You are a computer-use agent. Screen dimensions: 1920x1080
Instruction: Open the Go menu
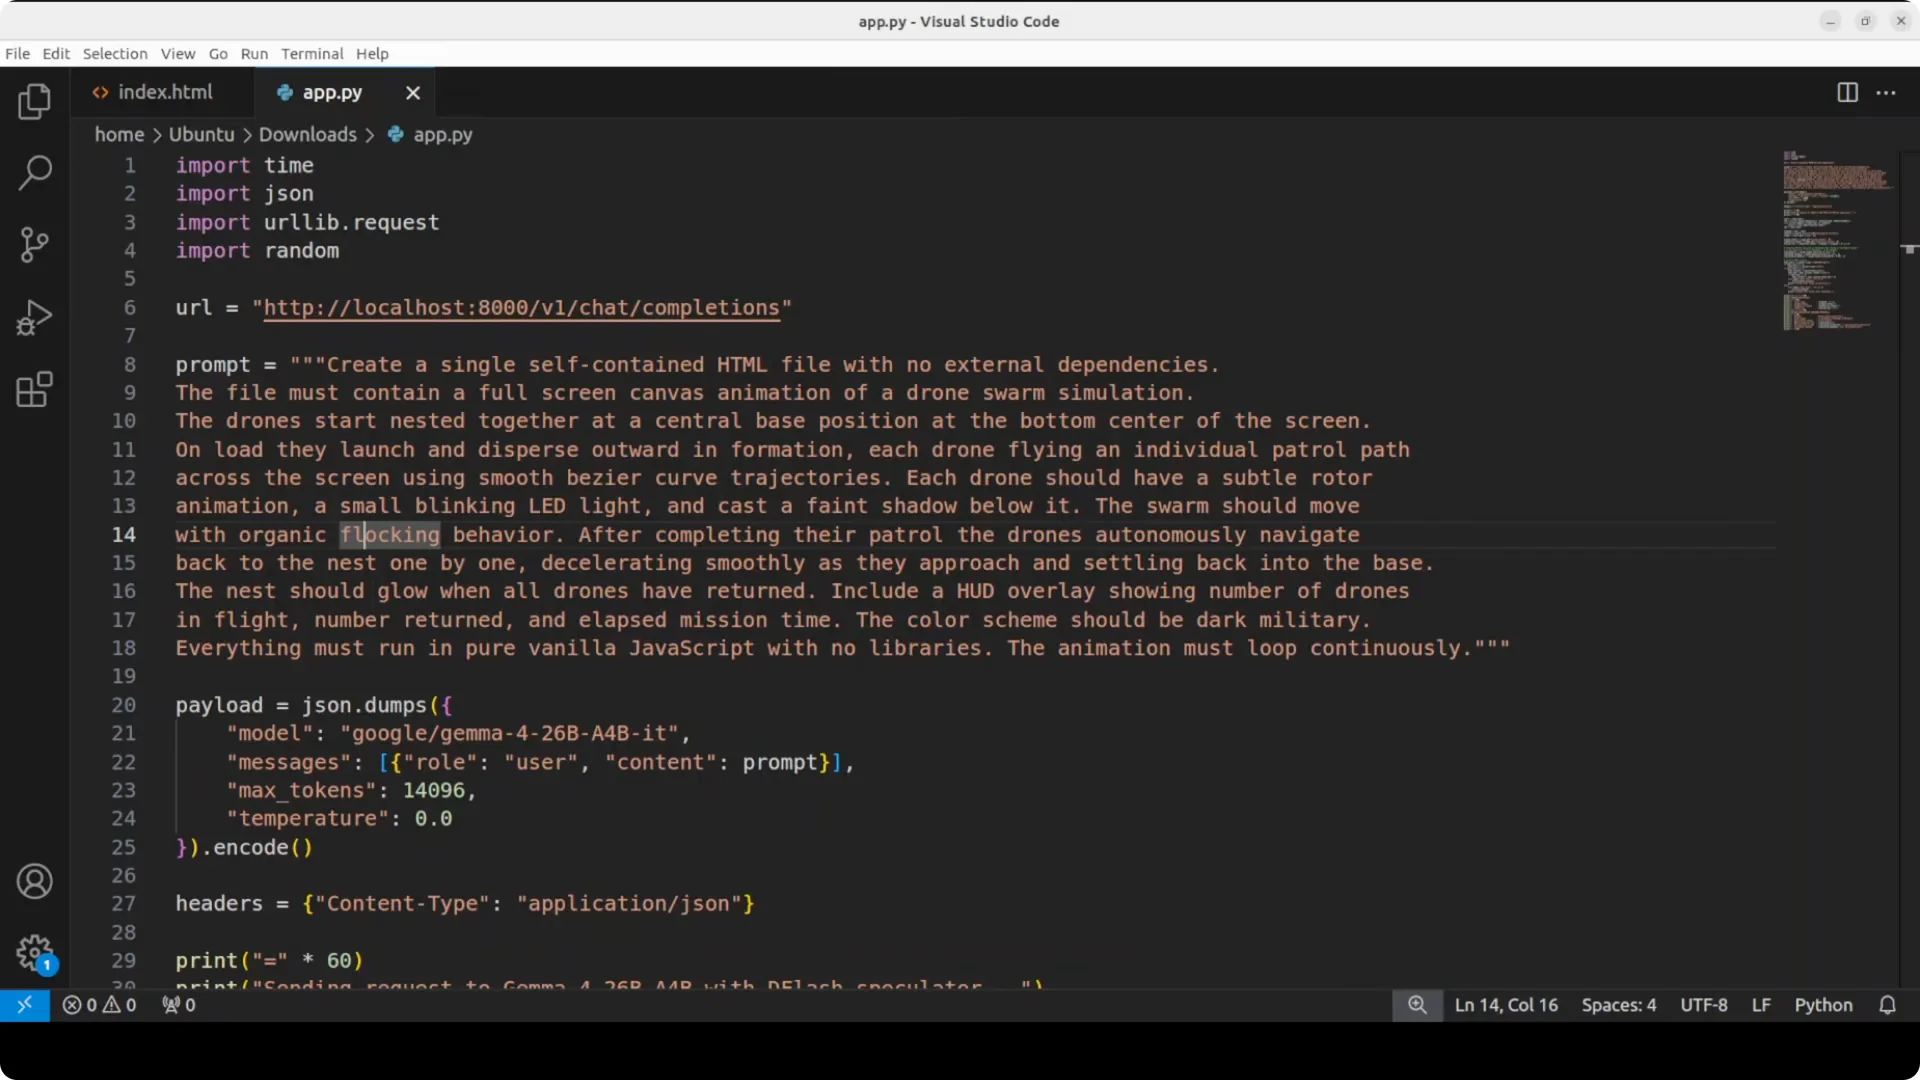pyautogui.click(x=218, y=54)
